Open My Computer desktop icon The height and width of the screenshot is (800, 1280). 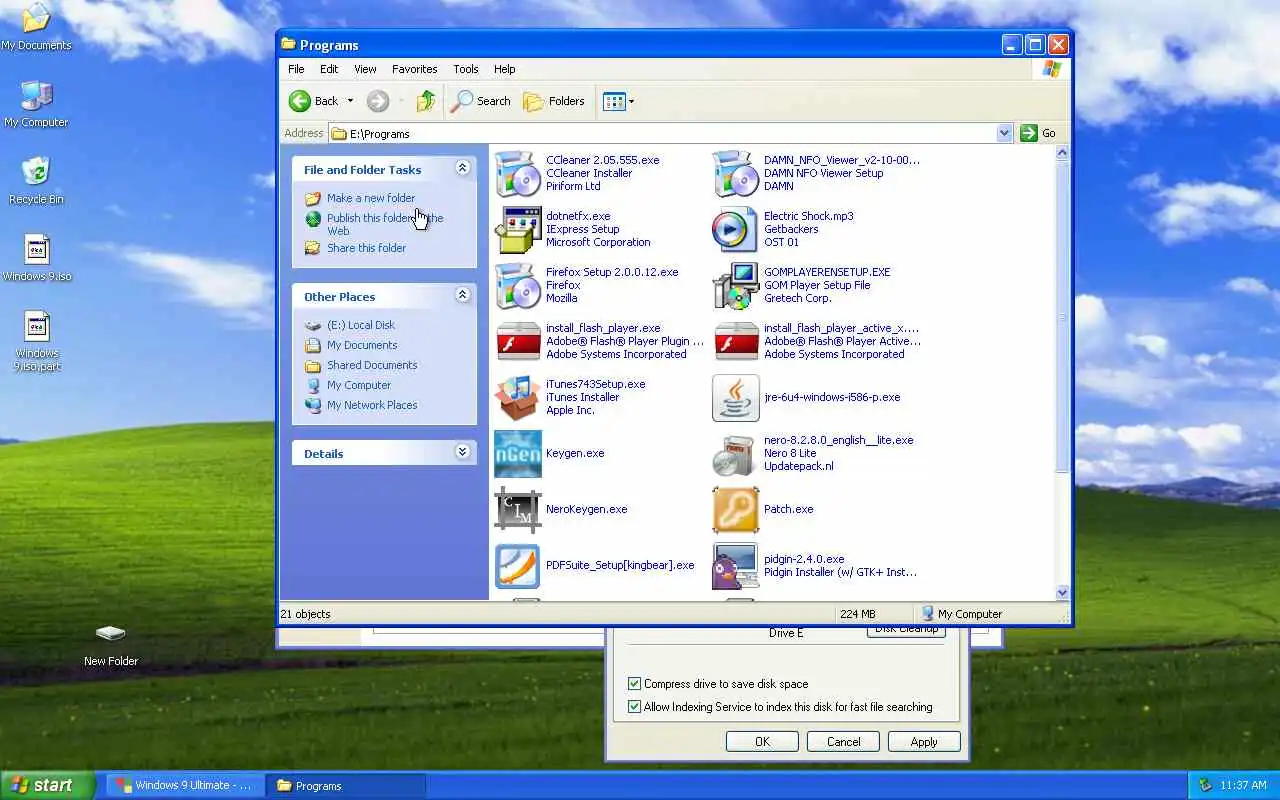[x=36, y=104]
